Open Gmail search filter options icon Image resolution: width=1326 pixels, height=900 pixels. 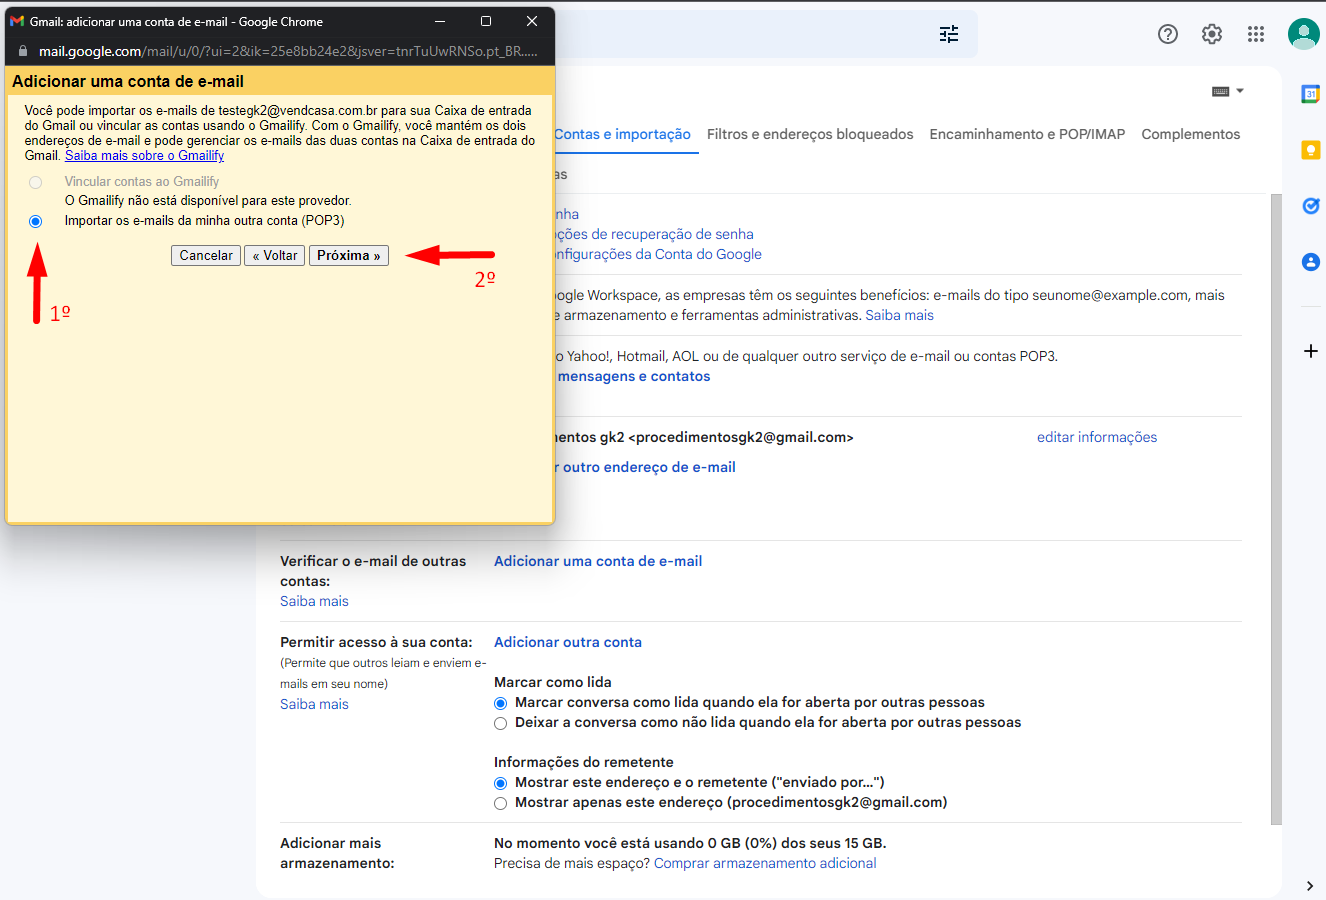[949, 34]
